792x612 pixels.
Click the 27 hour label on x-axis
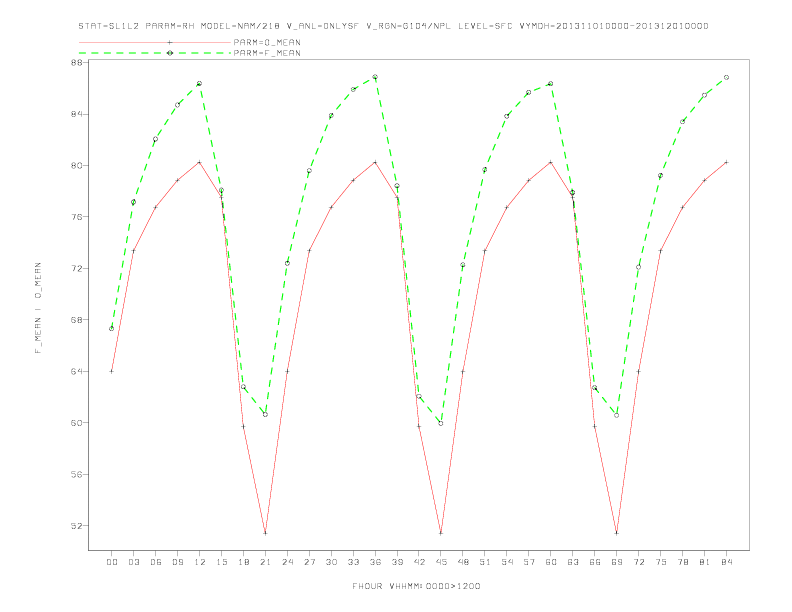click(309, 562)
